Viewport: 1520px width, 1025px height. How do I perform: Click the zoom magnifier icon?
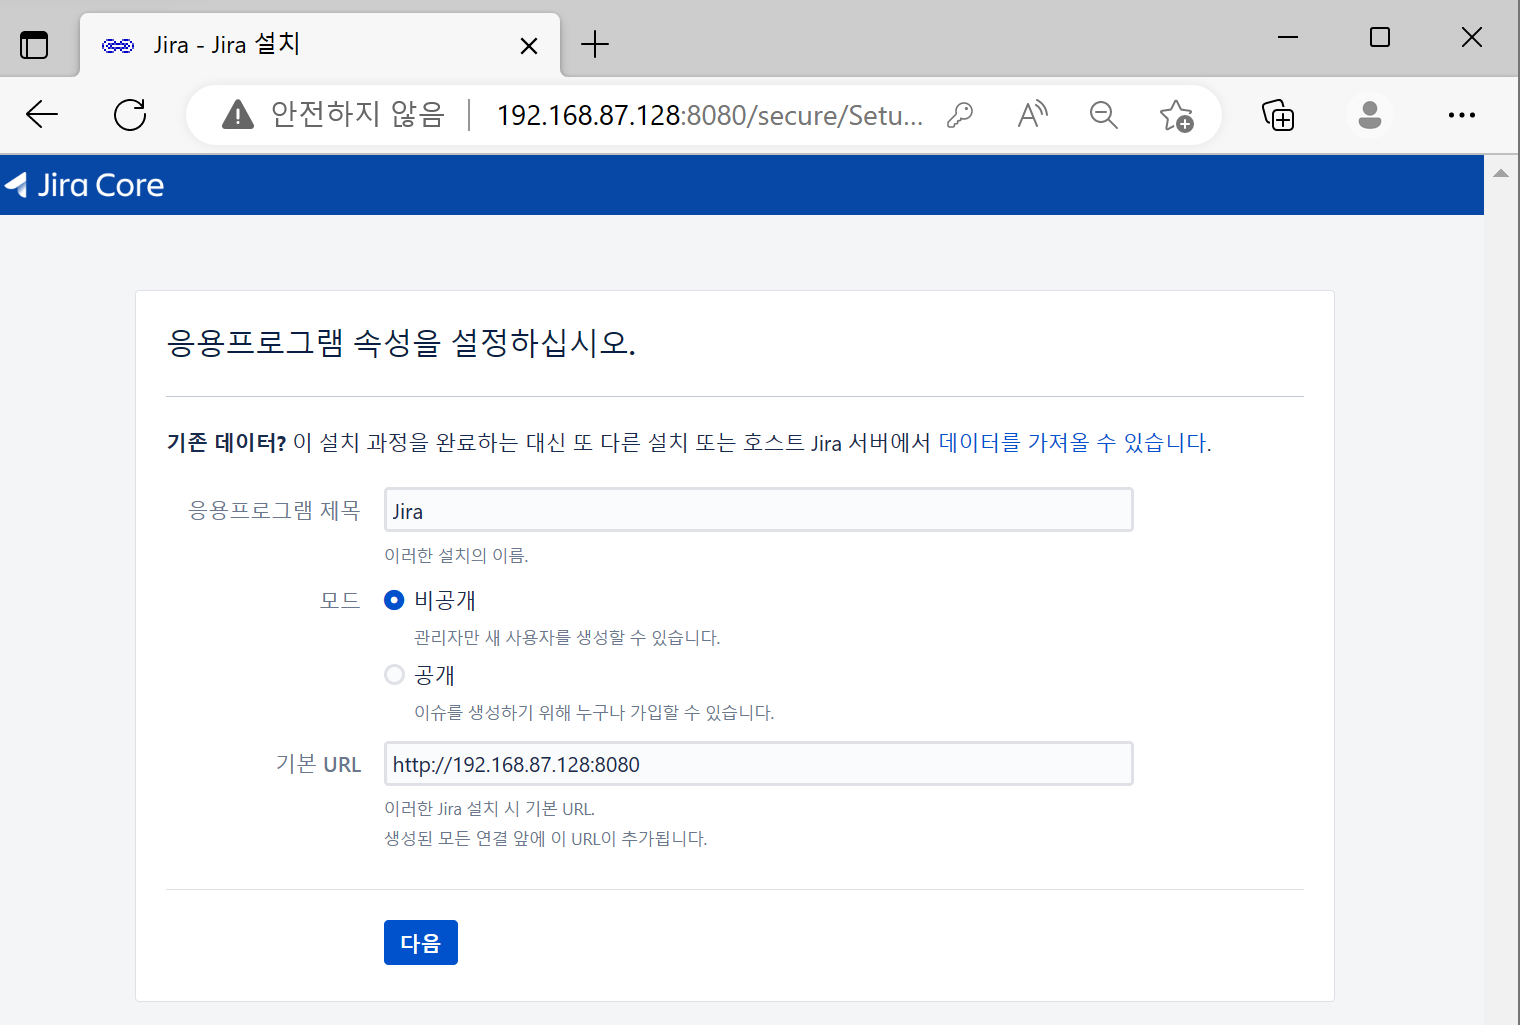point(1104,115)
